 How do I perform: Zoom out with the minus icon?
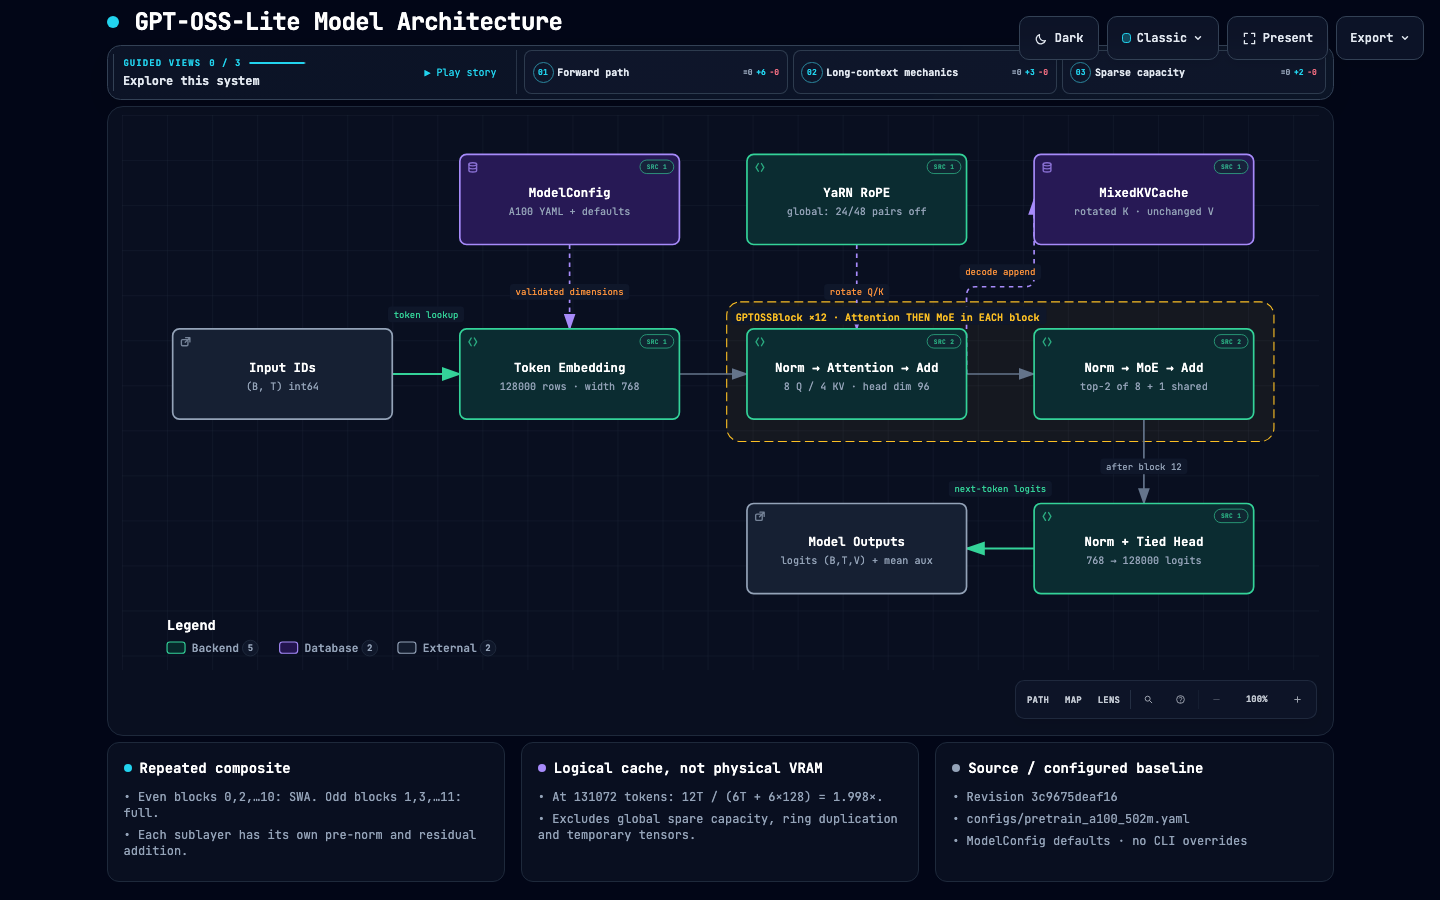1216,700
